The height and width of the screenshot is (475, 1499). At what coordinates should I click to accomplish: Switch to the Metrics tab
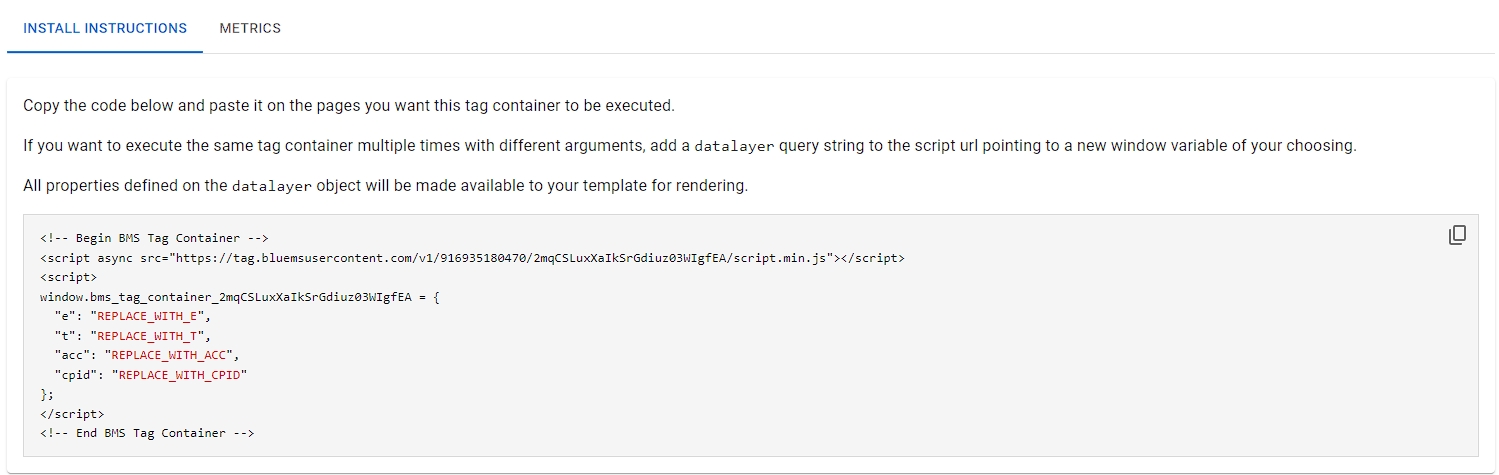250,28
